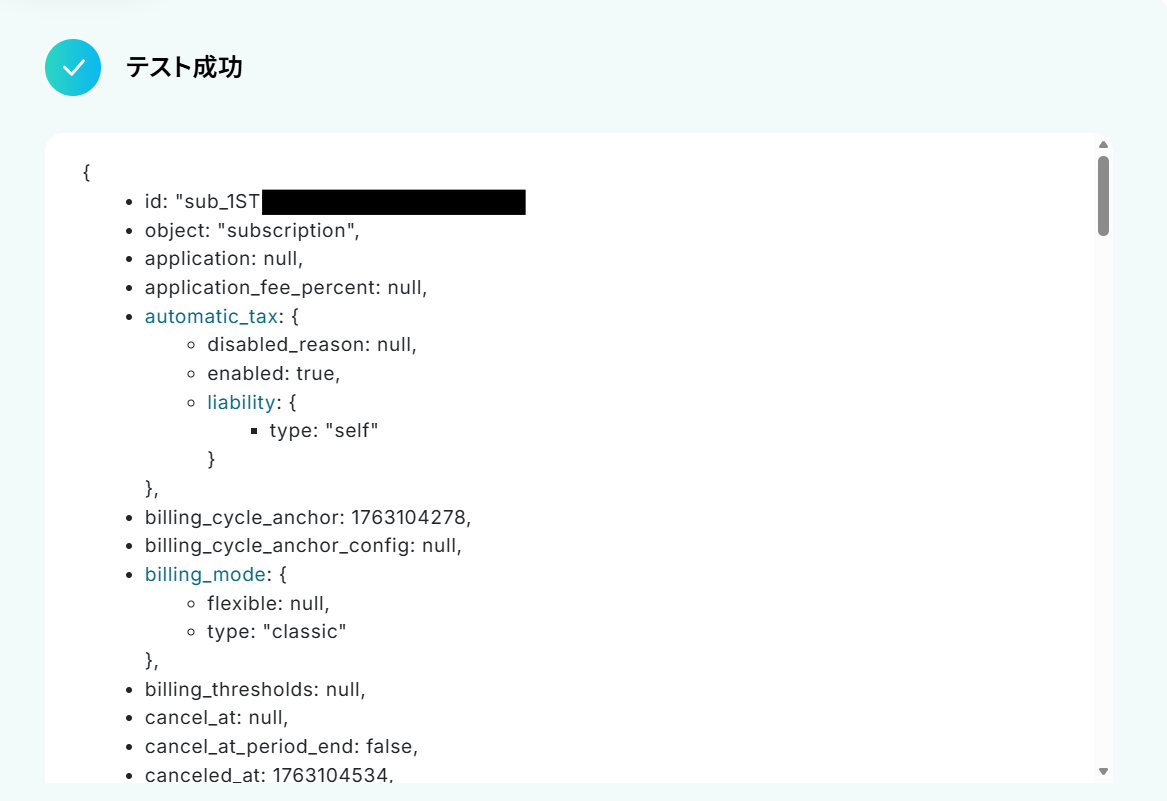Click the テスト成功 heading text

pyautogui.click(x=184, y=68)
